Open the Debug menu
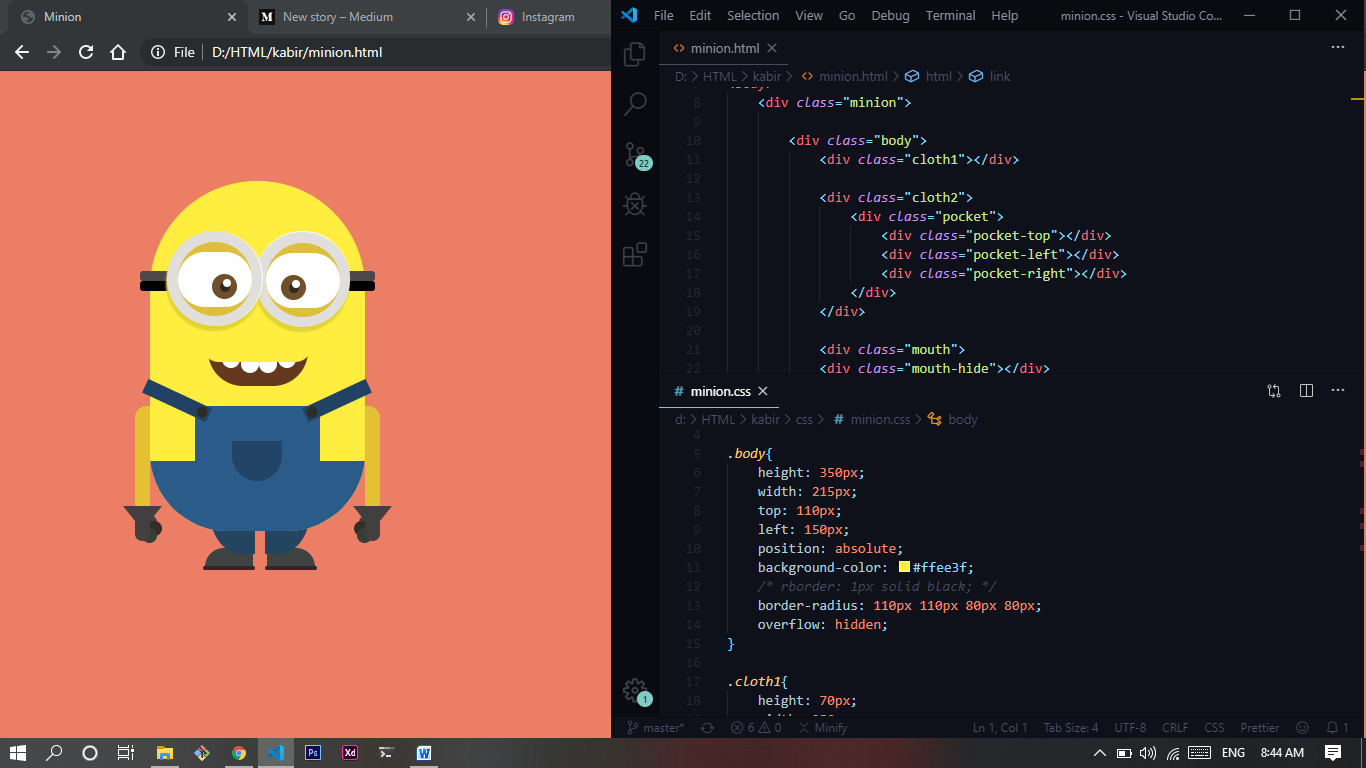1366x768 pixels. click(891, 16)
